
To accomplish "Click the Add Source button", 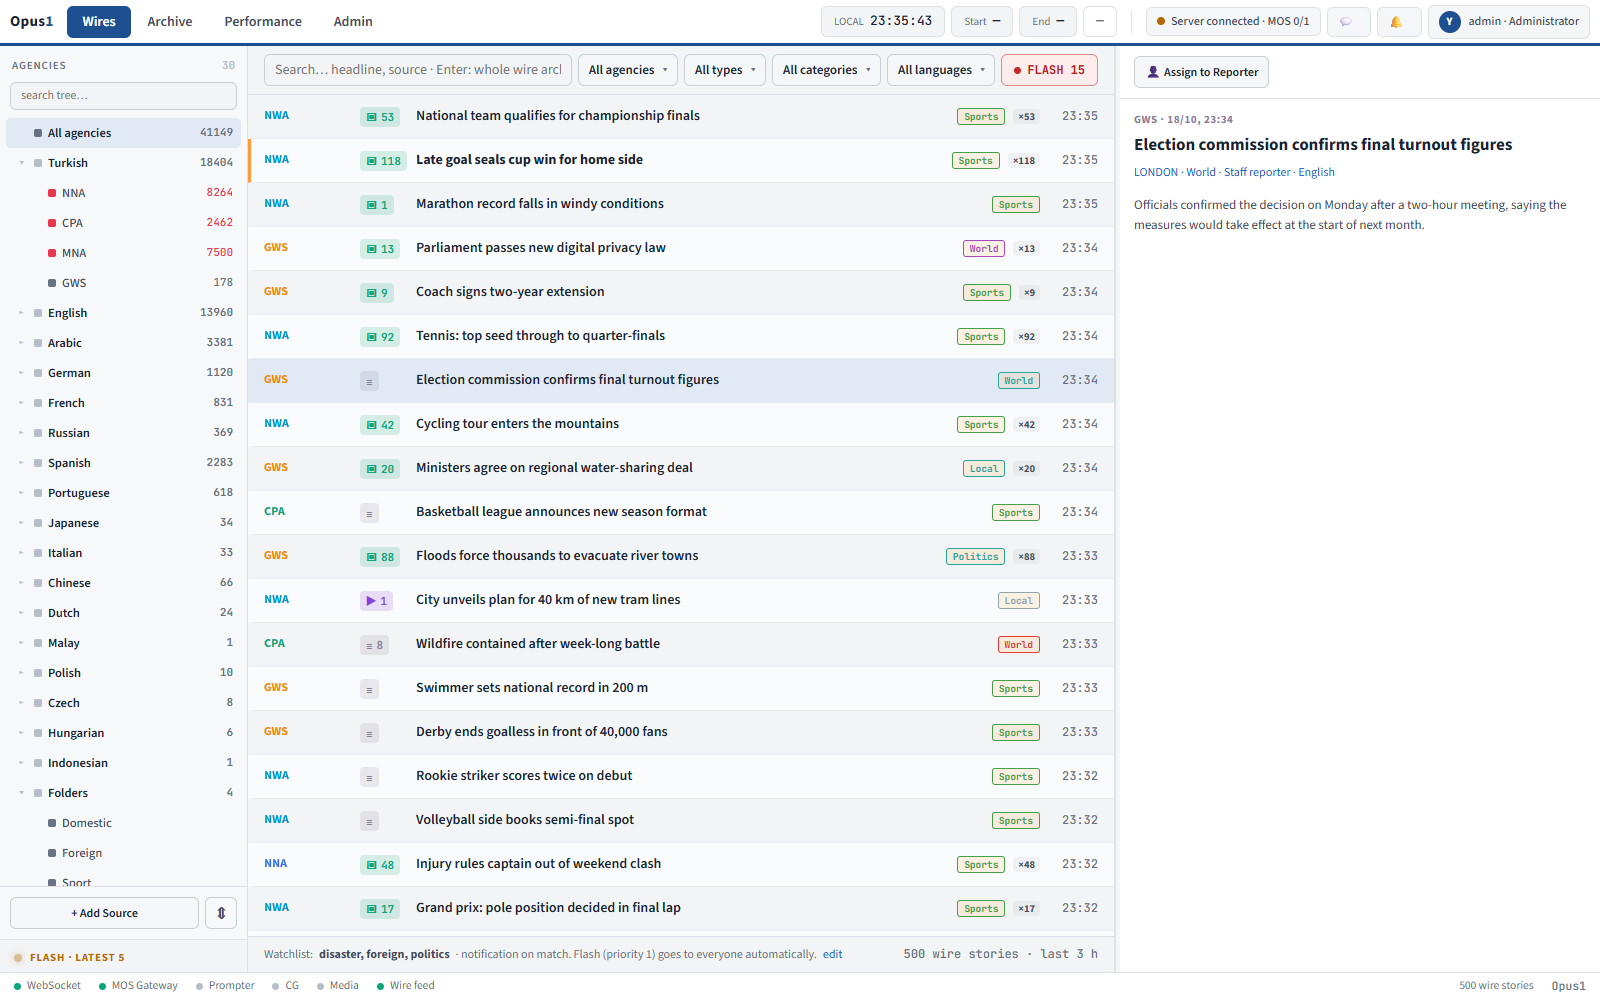I will pyautogui.click(x=104, y=913).
